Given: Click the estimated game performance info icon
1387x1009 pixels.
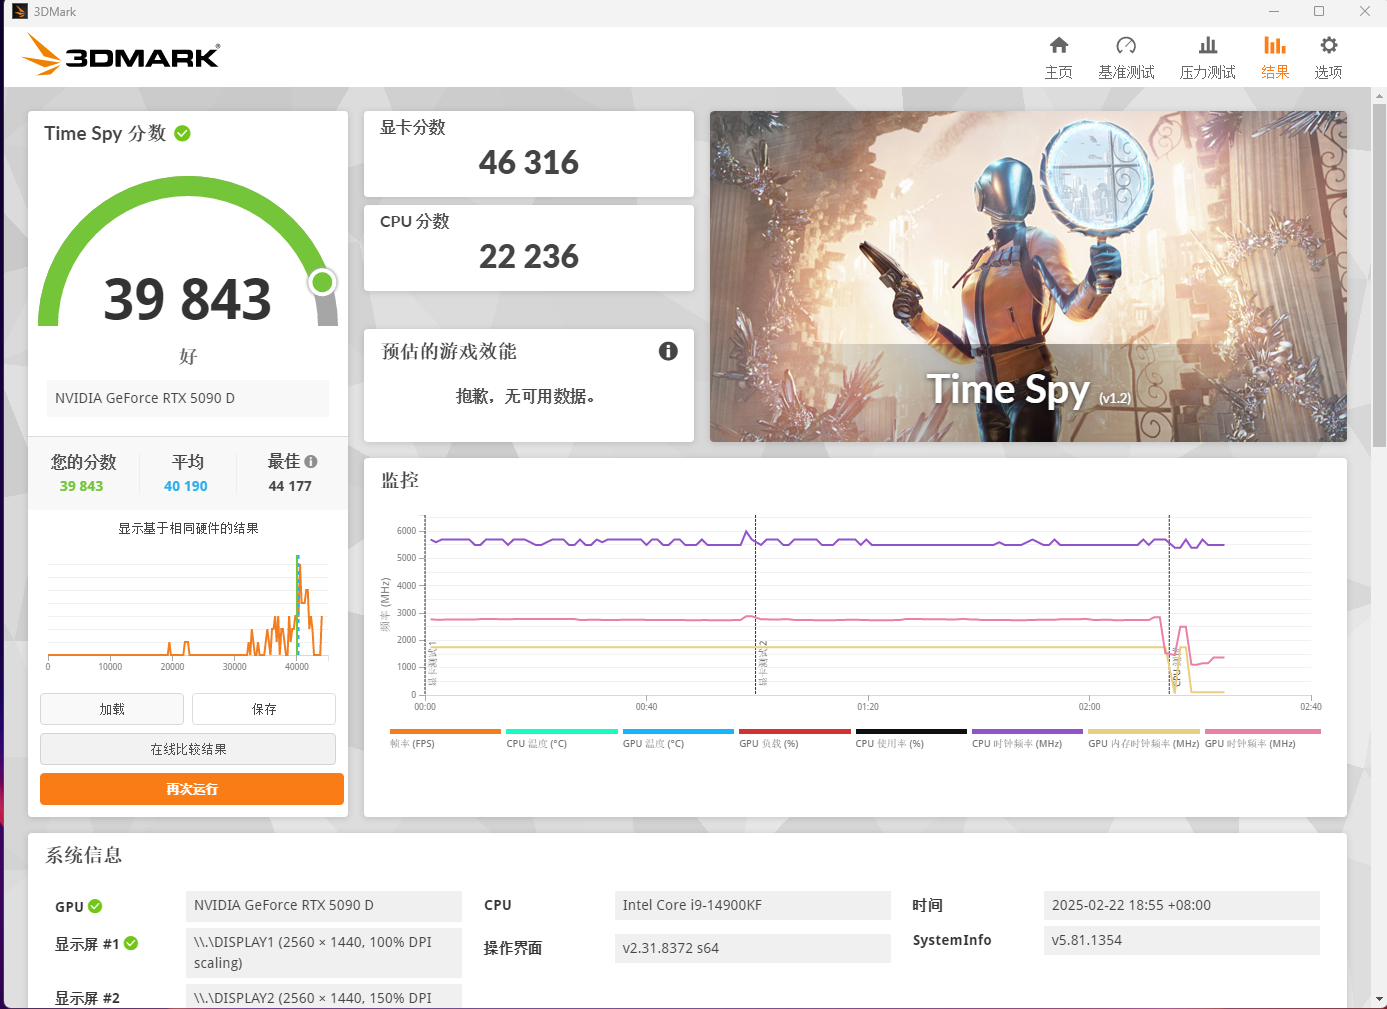Looking at the screenshot, I should [668, 351].
